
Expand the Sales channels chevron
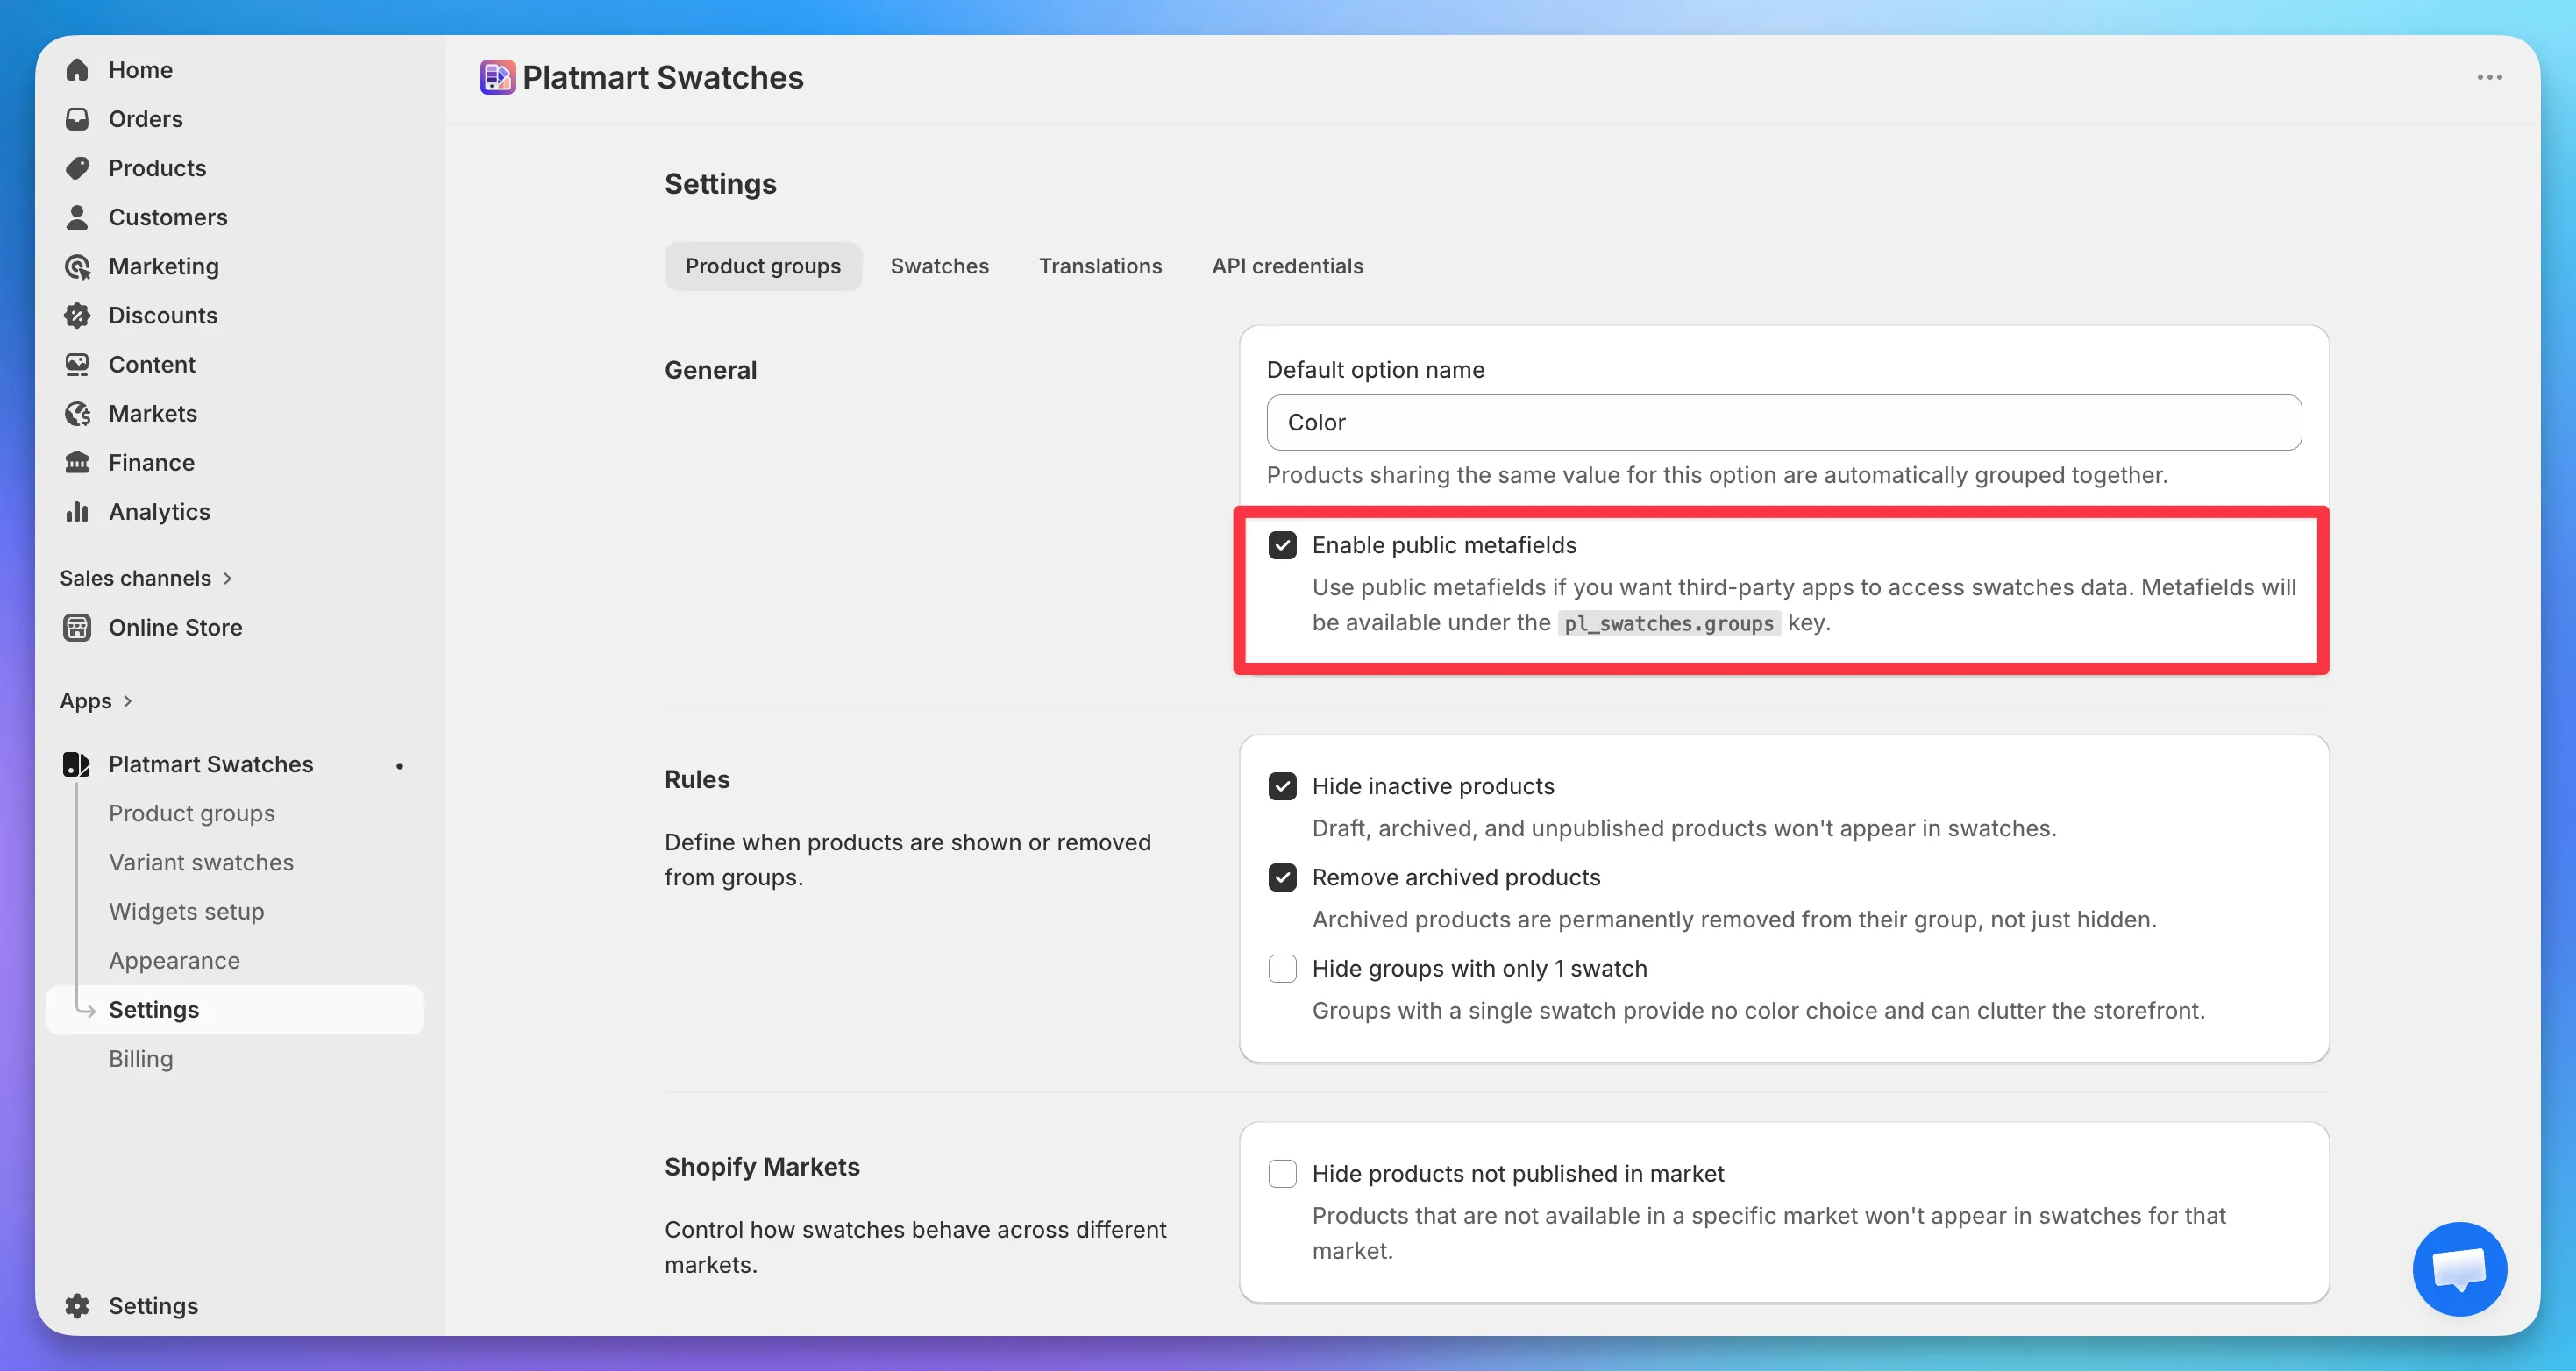click(x=227, y=578)
